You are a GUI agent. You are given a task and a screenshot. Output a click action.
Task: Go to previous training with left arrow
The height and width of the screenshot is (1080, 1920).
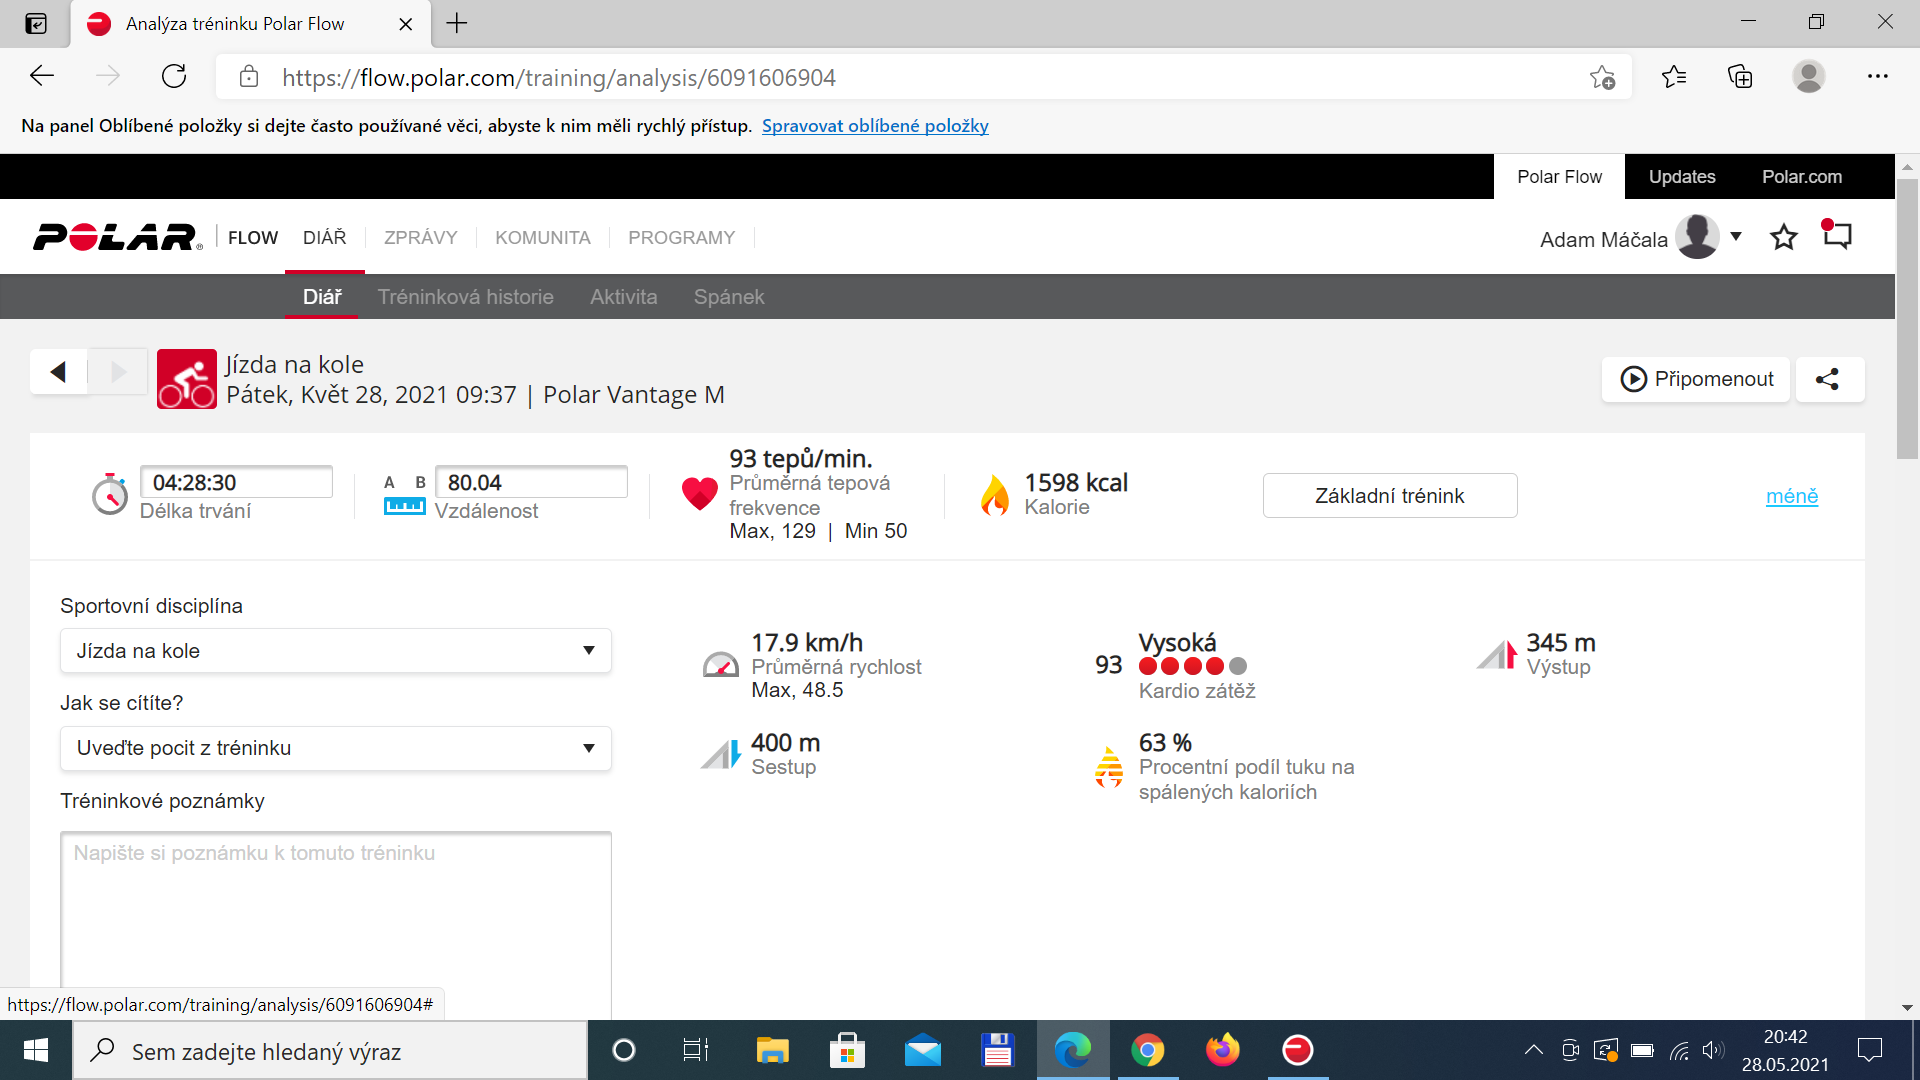tap(58, 372)
